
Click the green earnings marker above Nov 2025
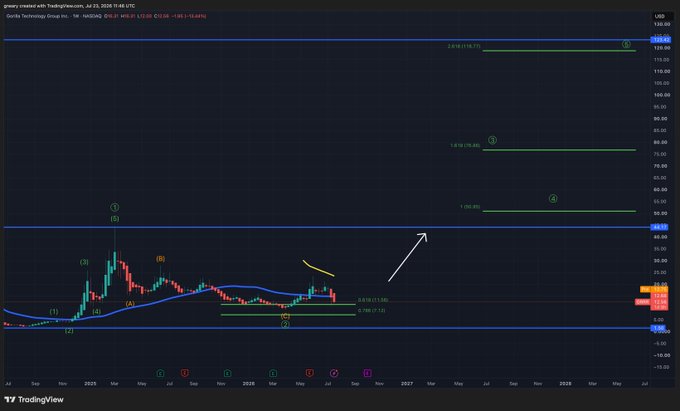227,373
